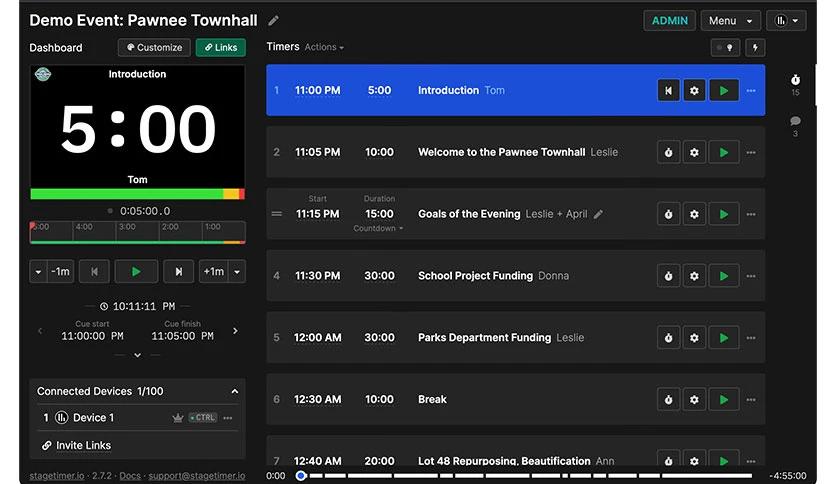
Task: Click the dashboard timer progress strip
Action: (138, 232)
